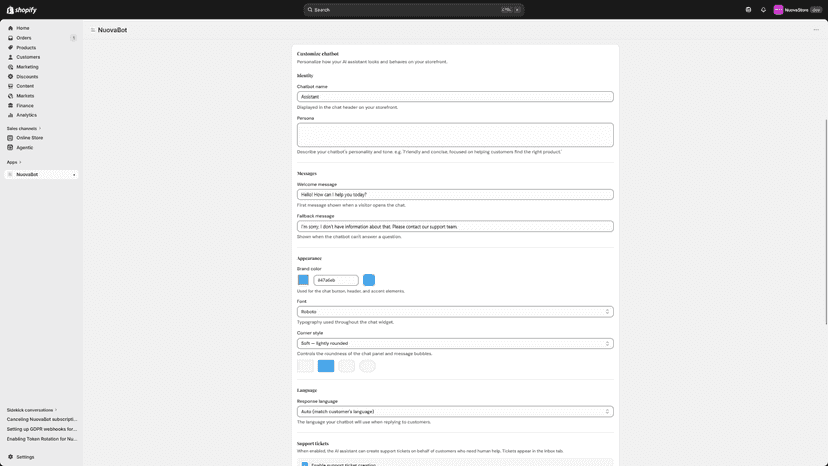Click the Shopify logo

click(22, 10)
